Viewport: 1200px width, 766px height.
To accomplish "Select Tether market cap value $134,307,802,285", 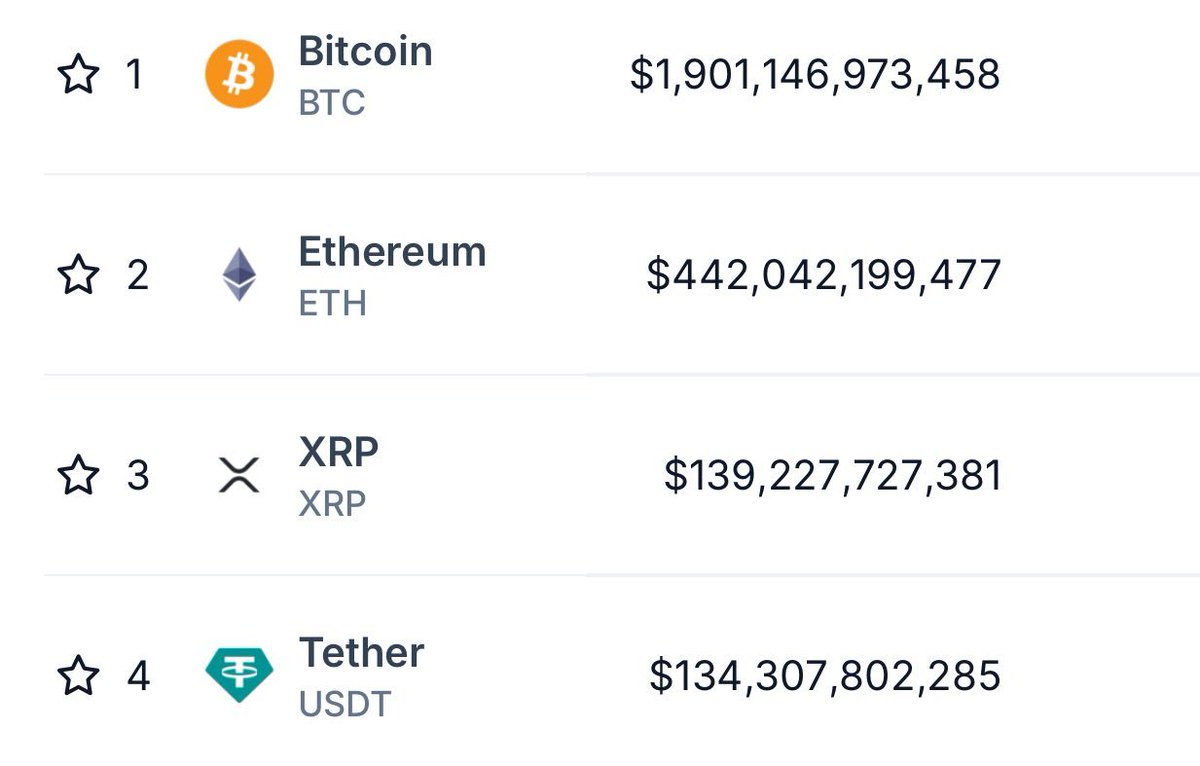I will [x=825, y=675].
